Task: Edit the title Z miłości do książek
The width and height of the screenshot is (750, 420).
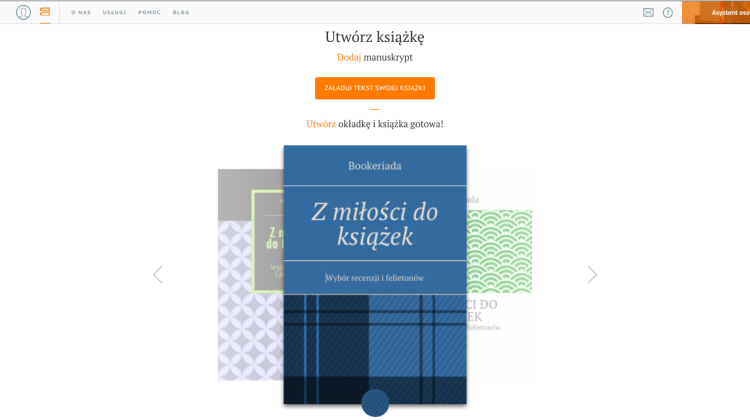Action: tap(375, 224)
